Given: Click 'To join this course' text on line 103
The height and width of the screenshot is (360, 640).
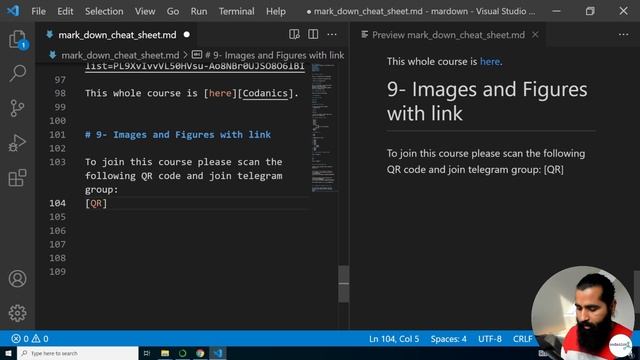Looking at the screenshot, I should [x=138, y=162].
